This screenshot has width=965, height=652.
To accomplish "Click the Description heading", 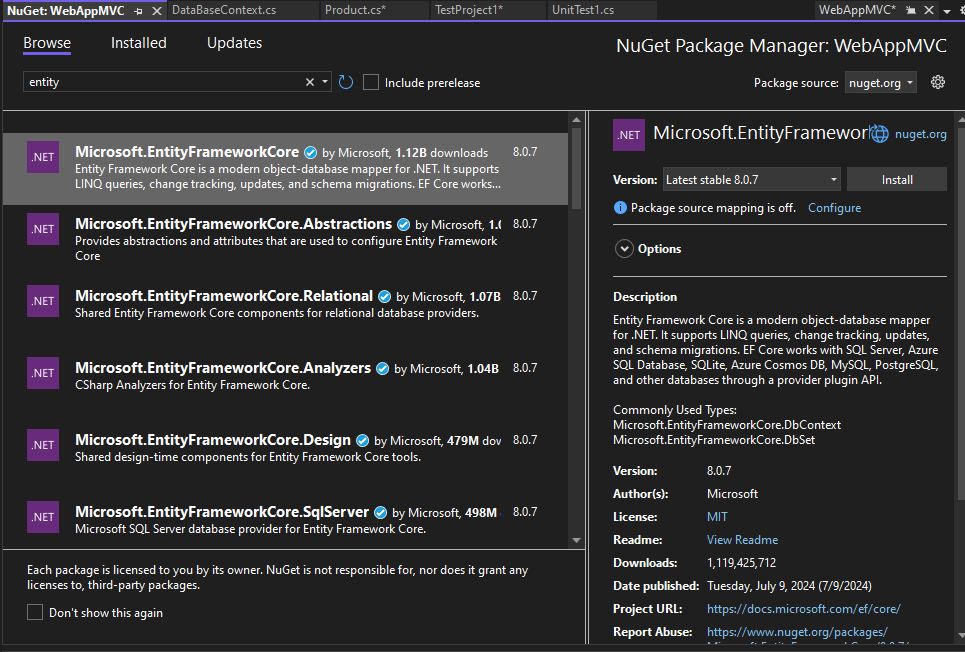I will pyautogui.click(x=645, y=297).
